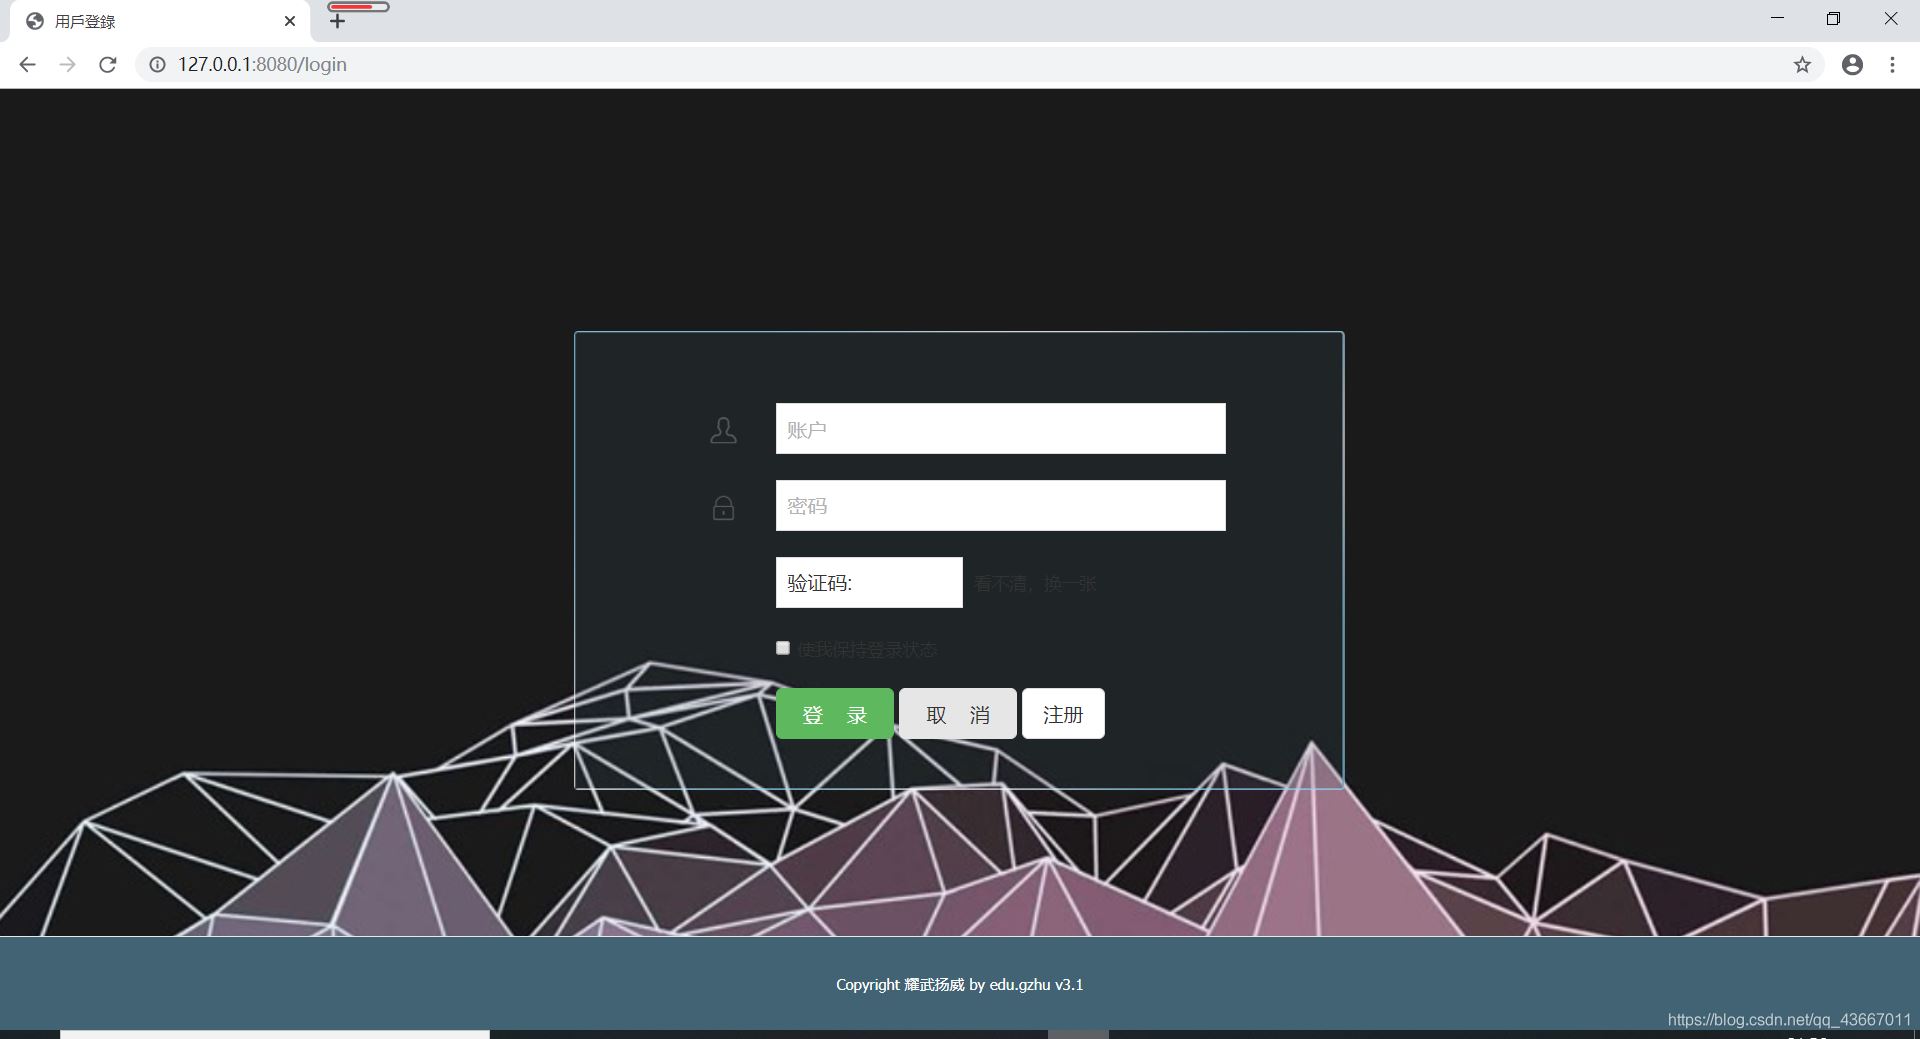Image resolution: width=1920 pixels, height=1039 pixels.
Task: Enable the 使我保持登录状态 checkbox
Action: (x=783, y=648)
